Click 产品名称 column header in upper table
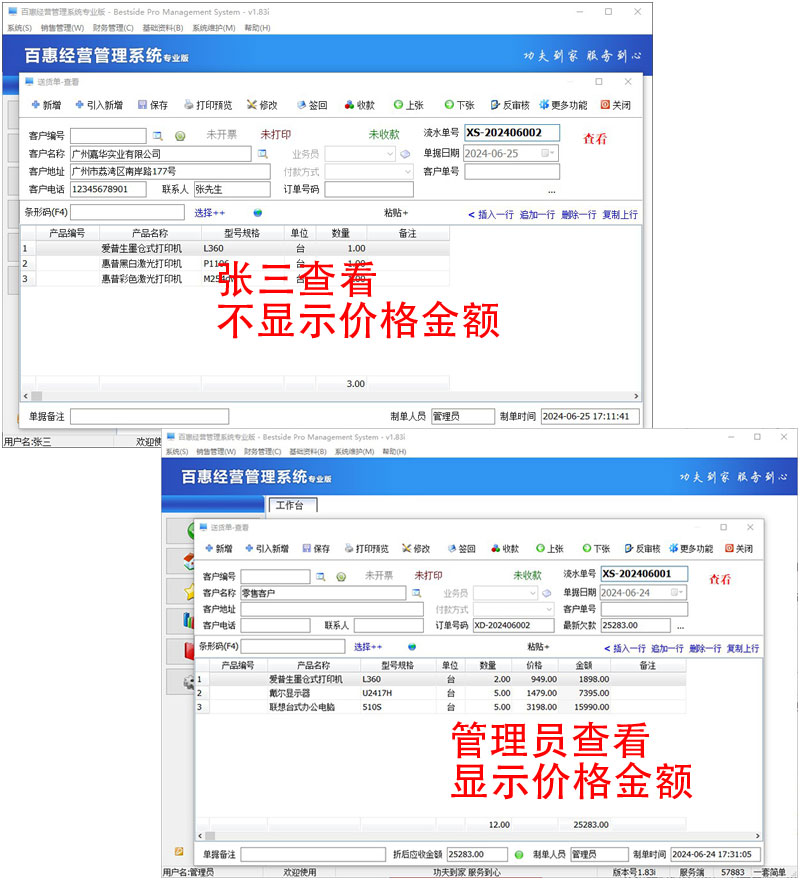This screenshot has width=800, height=880. click(150, 233)
